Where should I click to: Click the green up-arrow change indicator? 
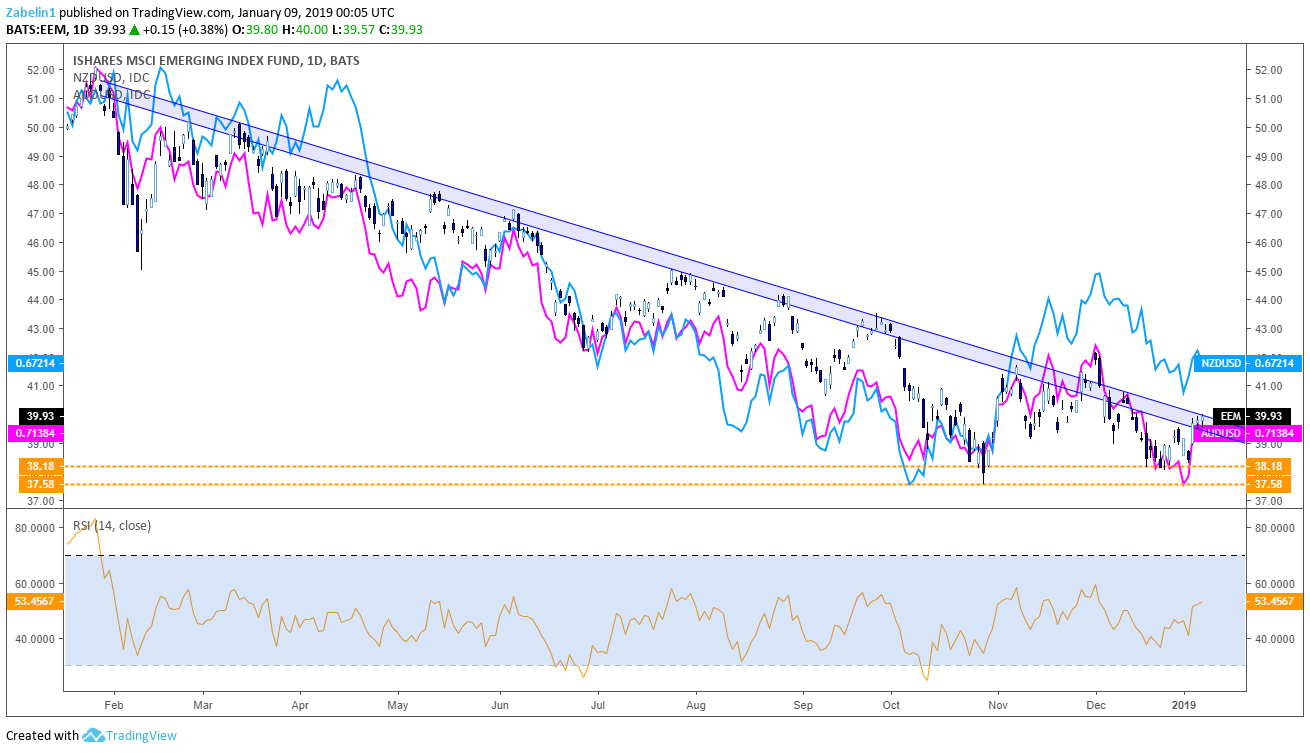tap(132, 30)
